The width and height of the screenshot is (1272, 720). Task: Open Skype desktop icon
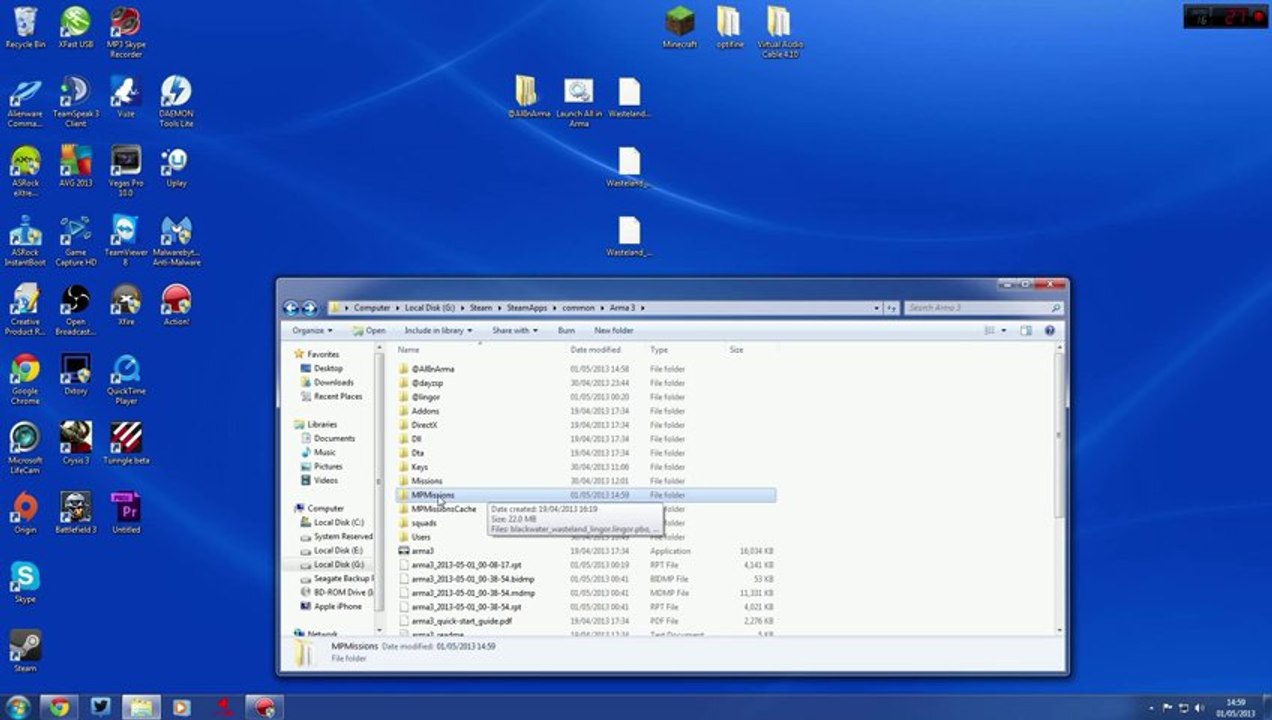(x=25, y=582)
